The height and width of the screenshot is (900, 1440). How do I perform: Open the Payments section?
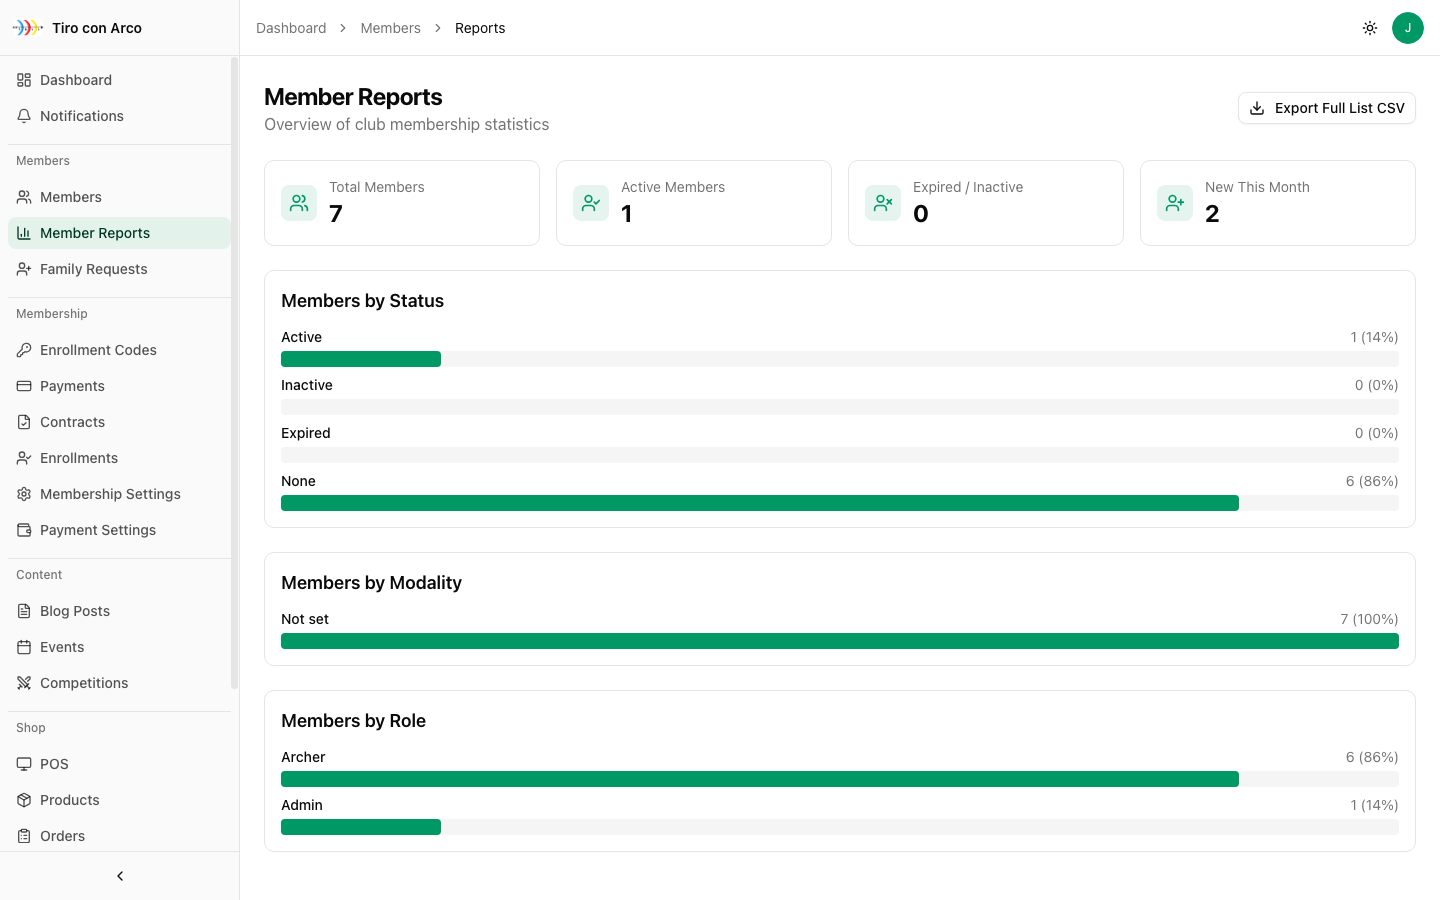(x=72, y=386)
